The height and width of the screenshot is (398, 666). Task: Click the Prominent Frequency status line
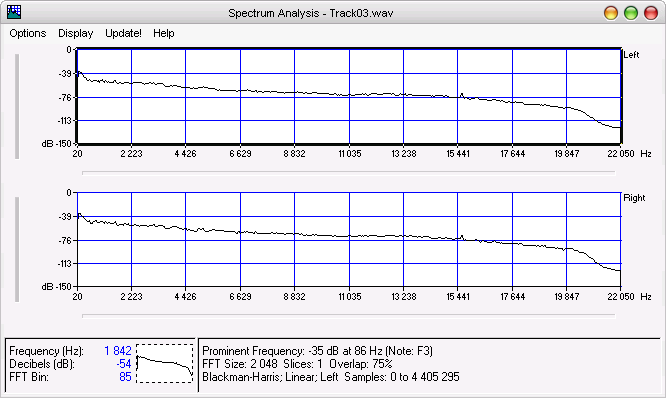click(317, 351)
